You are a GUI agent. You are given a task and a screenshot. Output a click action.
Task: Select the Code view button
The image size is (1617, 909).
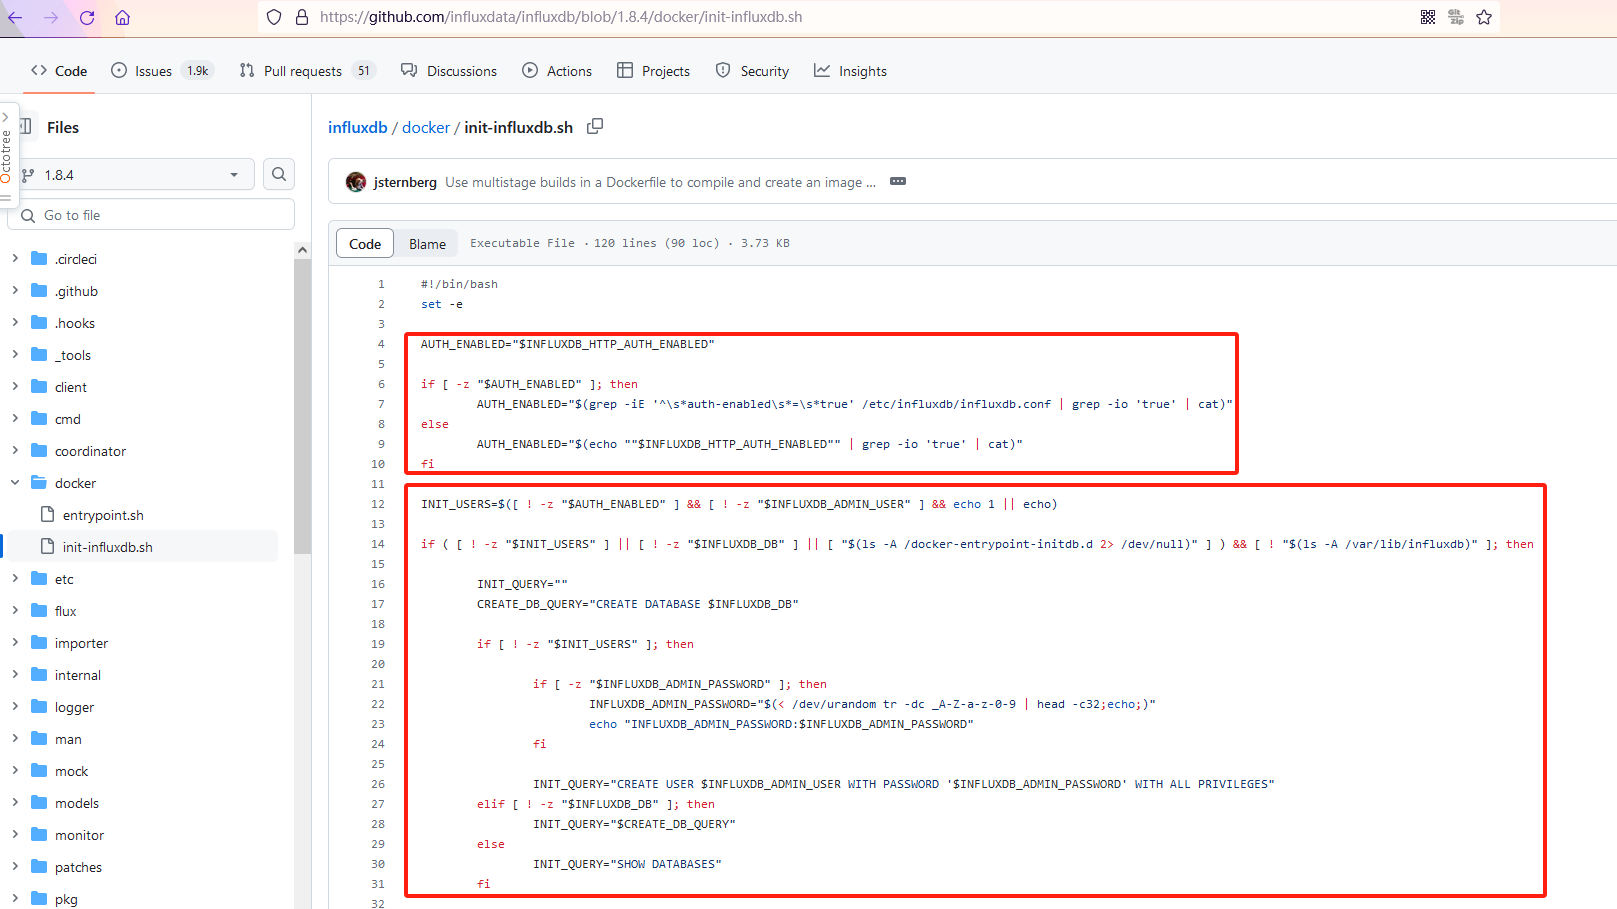(365, 244)
